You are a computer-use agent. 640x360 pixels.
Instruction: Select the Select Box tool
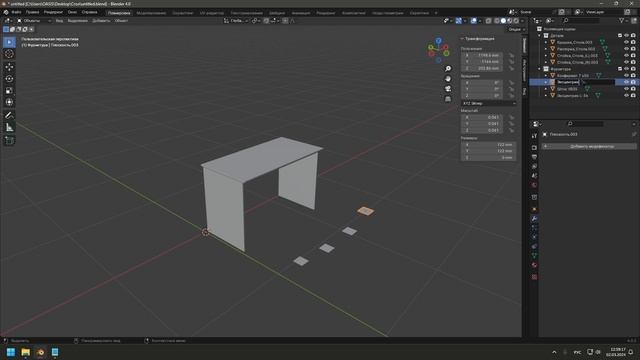tap(9, 42)
